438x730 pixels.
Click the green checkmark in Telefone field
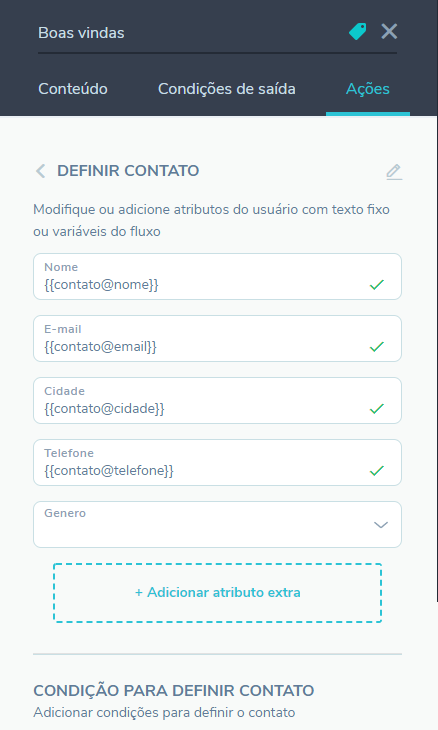point(377,470)
